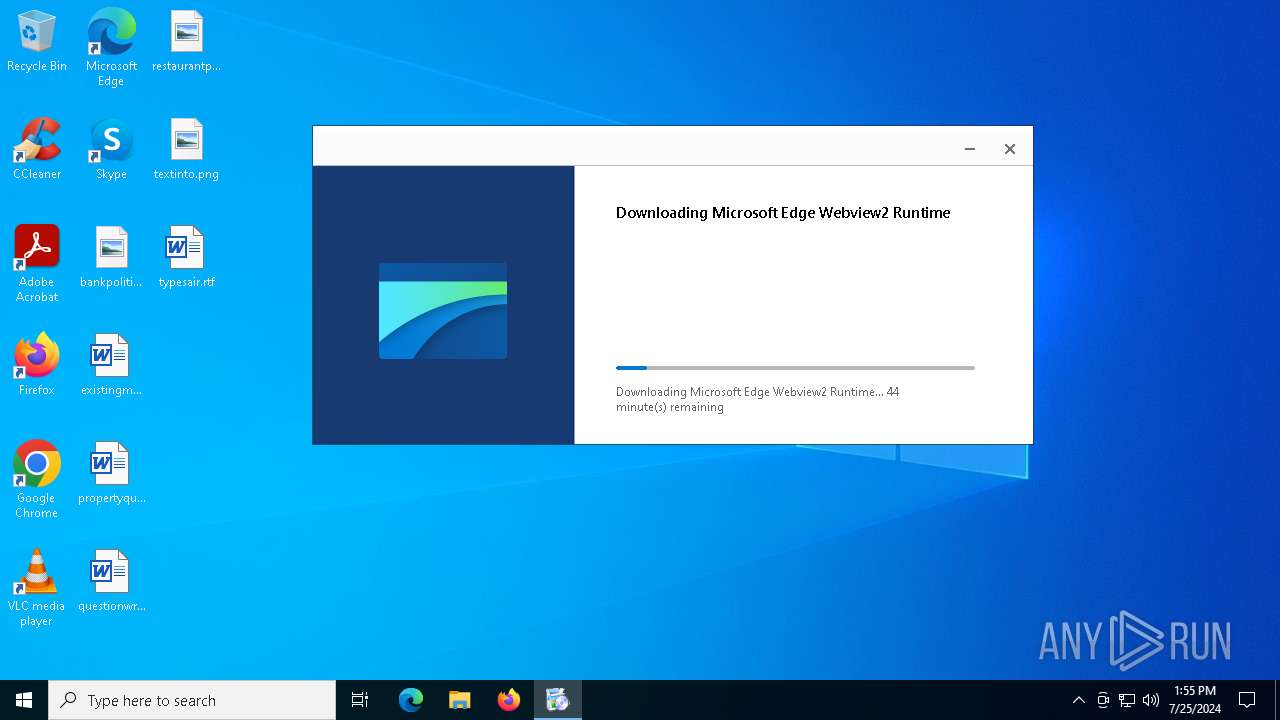
Task: Open Task View from the taskbar
Action: click(360, 700)
